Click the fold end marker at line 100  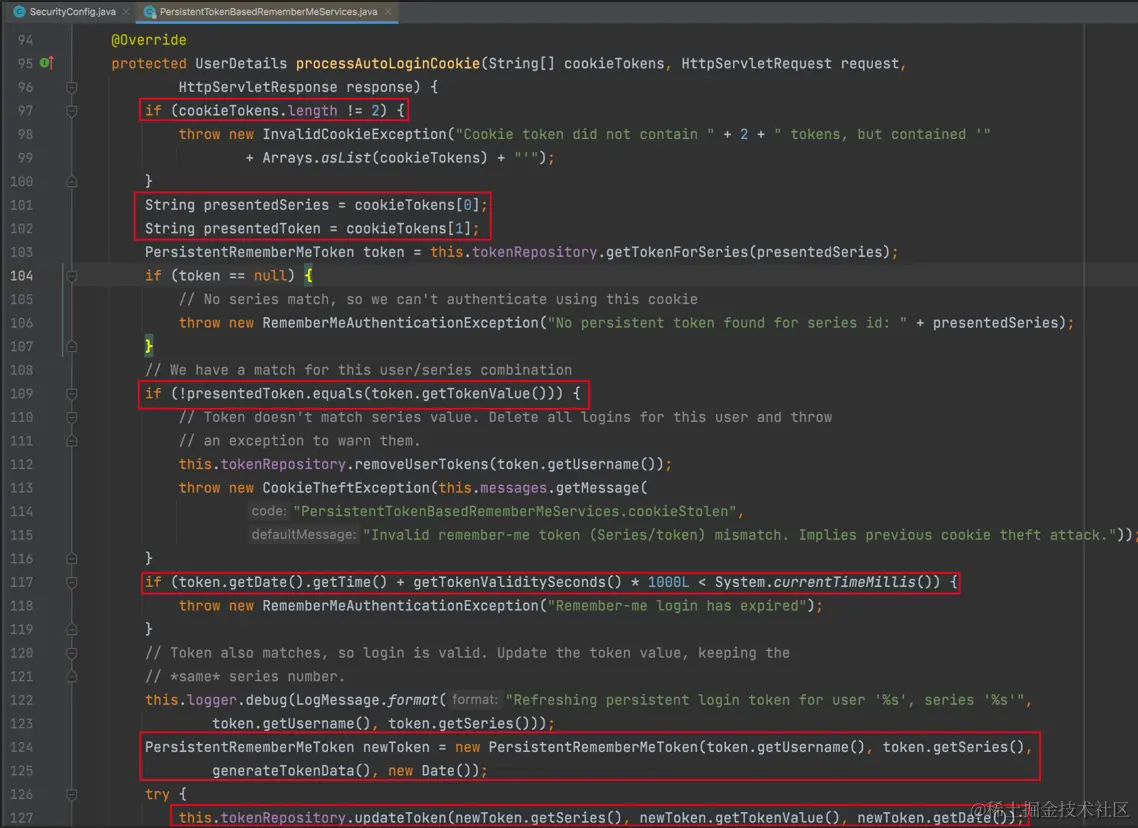pos(72,181)
